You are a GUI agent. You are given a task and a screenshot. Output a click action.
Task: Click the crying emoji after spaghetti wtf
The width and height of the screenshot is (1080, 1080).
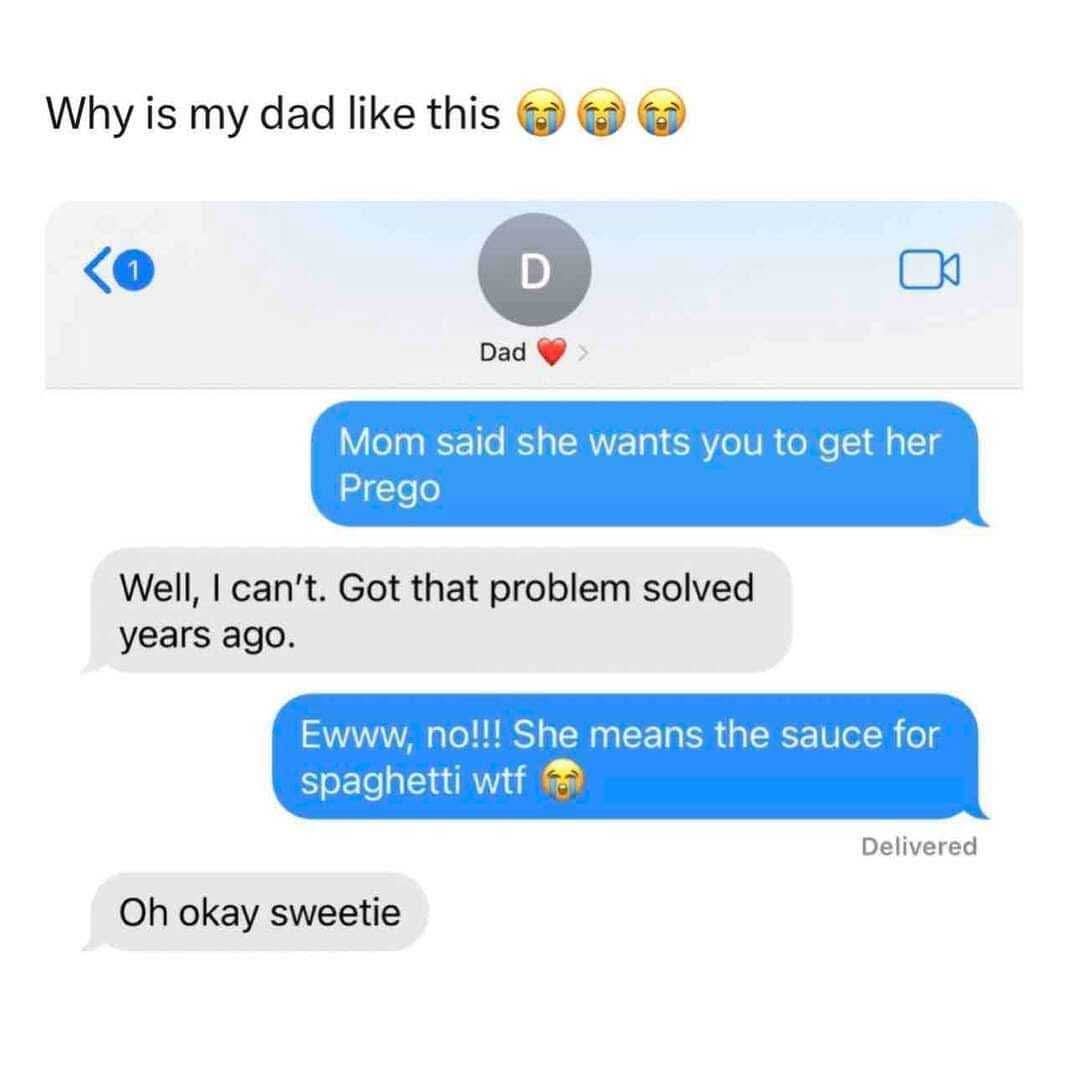click(x=563, y=780)
